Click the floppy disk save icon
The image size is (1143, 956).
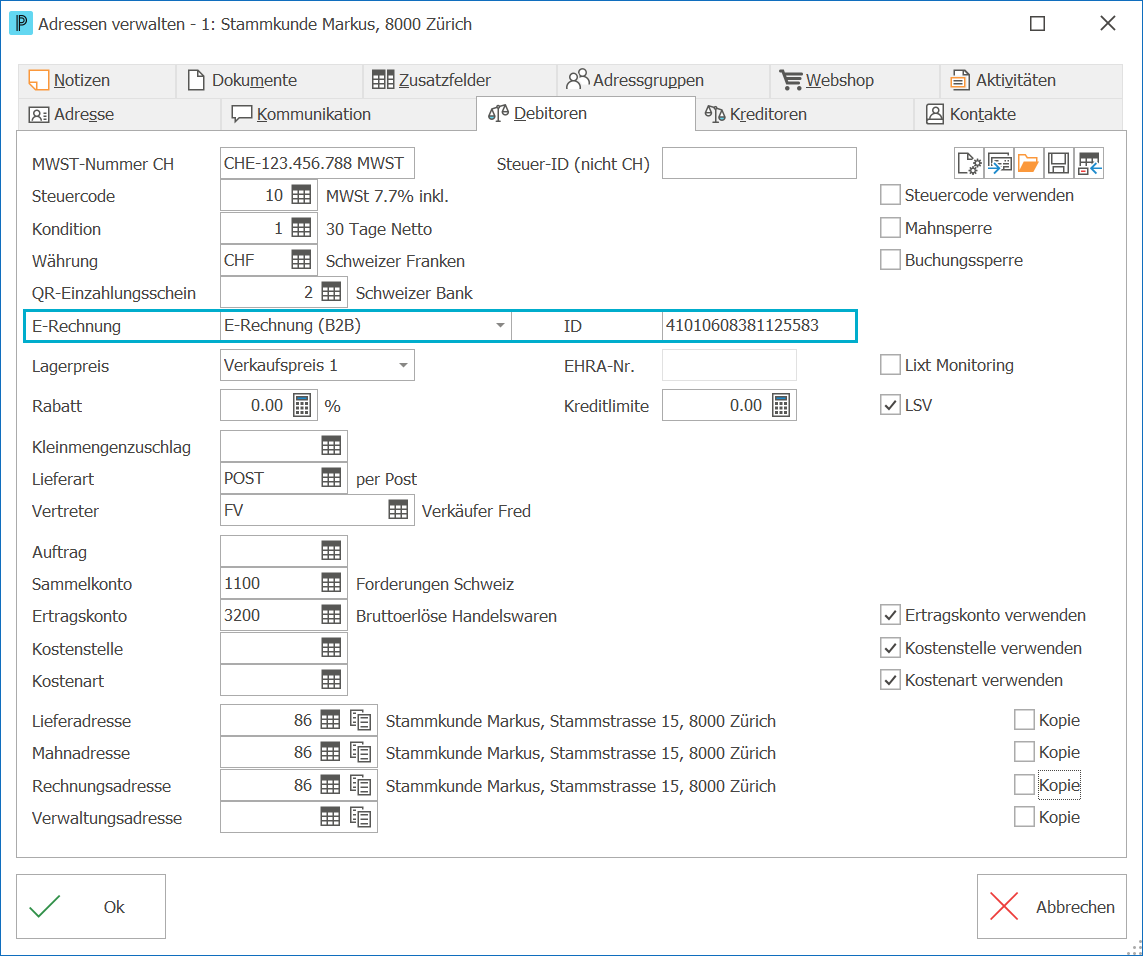click(1058, 163)
